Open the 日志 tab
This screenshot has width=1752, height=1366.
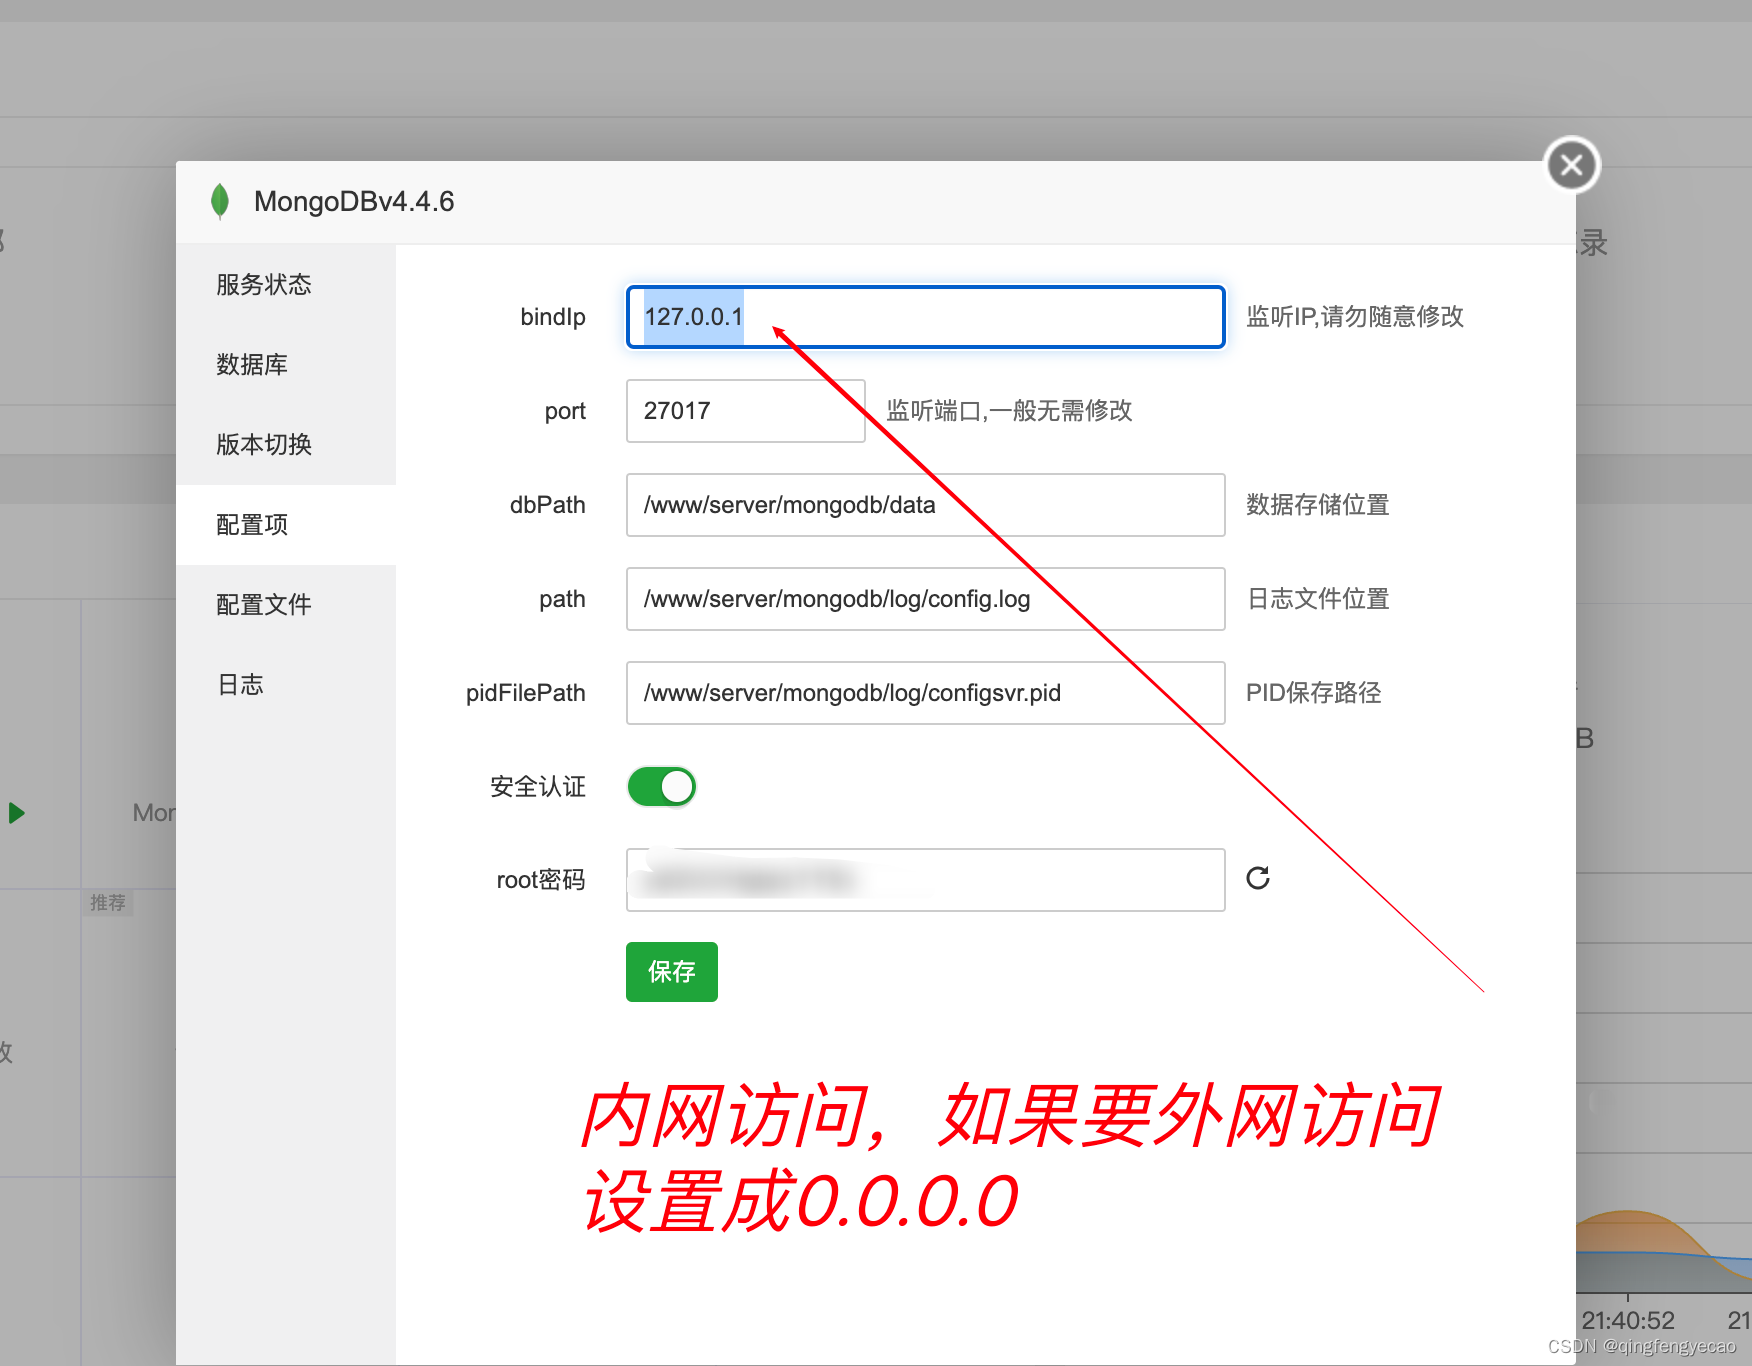tap(286, 685)
